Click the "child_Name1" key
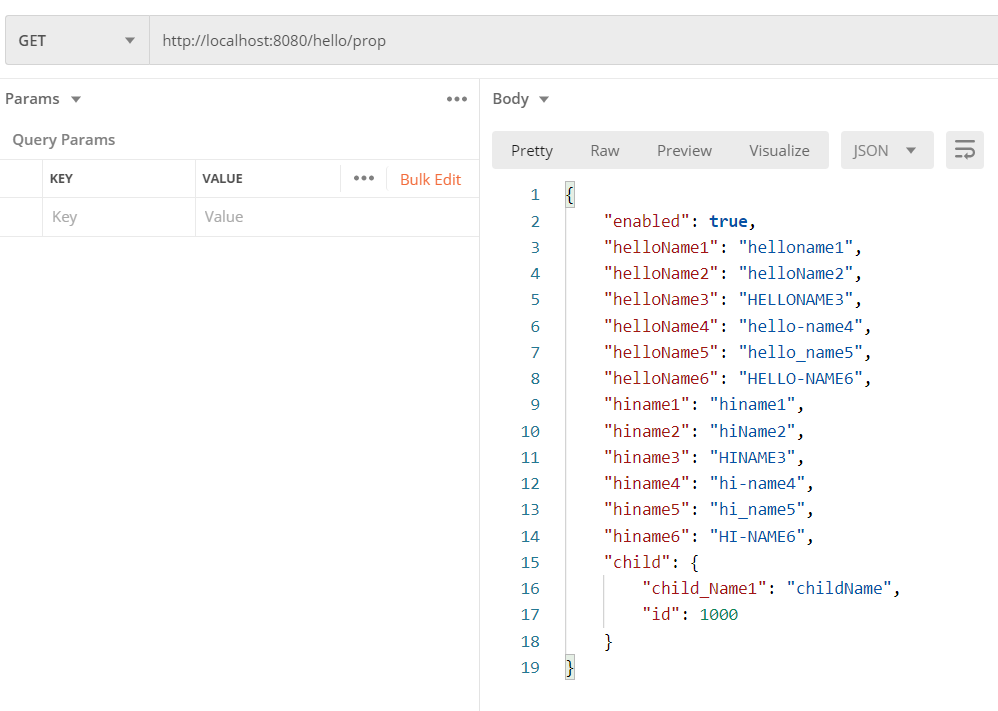Screen dimensions: 998x711 (x=704, y=589)
